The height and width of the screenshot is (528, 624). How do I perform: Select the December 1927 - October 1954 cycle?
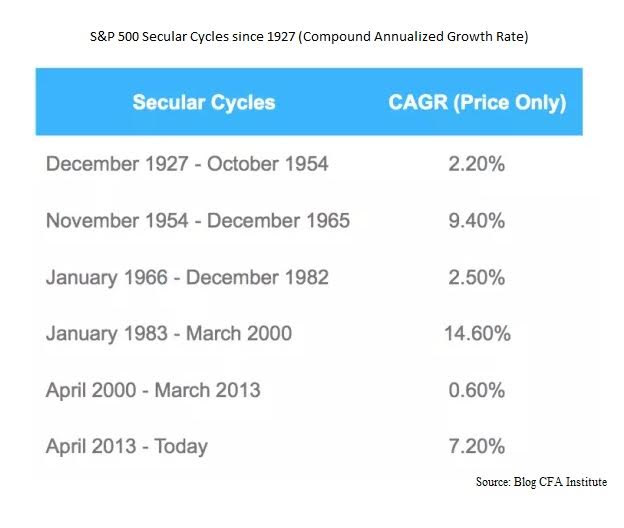tap(187, 163)
